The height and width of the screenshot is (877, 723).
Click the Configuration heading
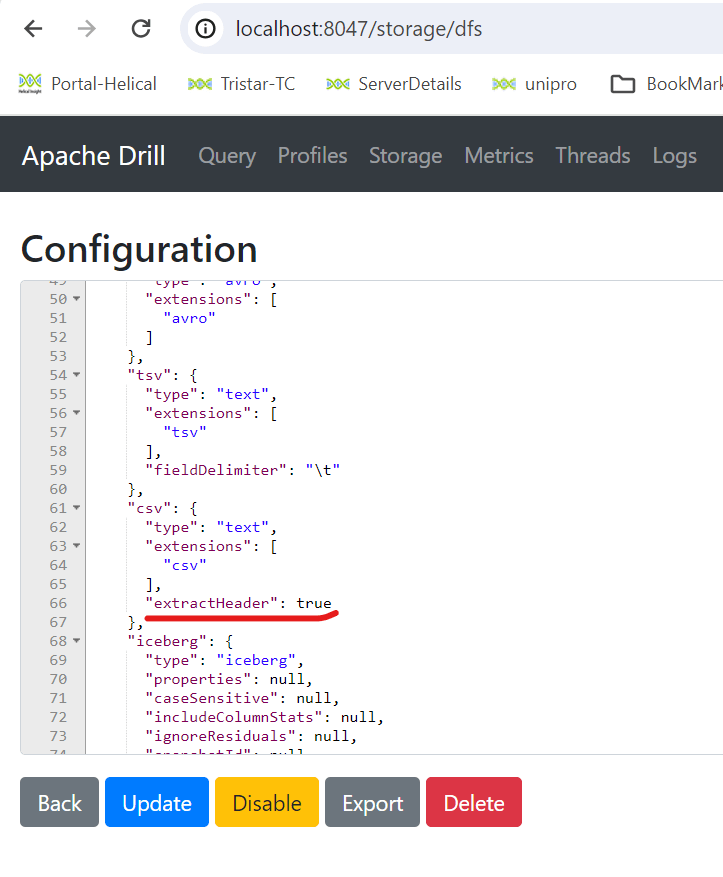click(x=139, y=249)
